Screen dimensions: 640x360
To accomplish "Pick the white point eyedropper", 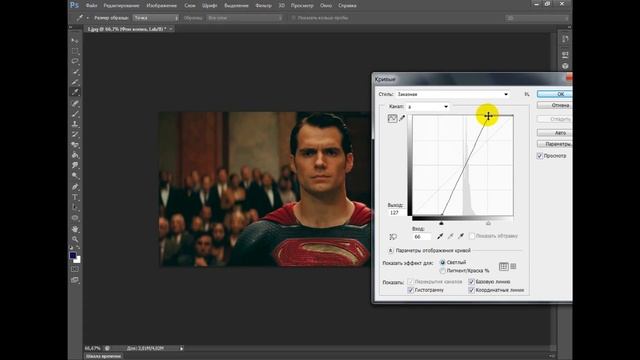I will point(461,236).
